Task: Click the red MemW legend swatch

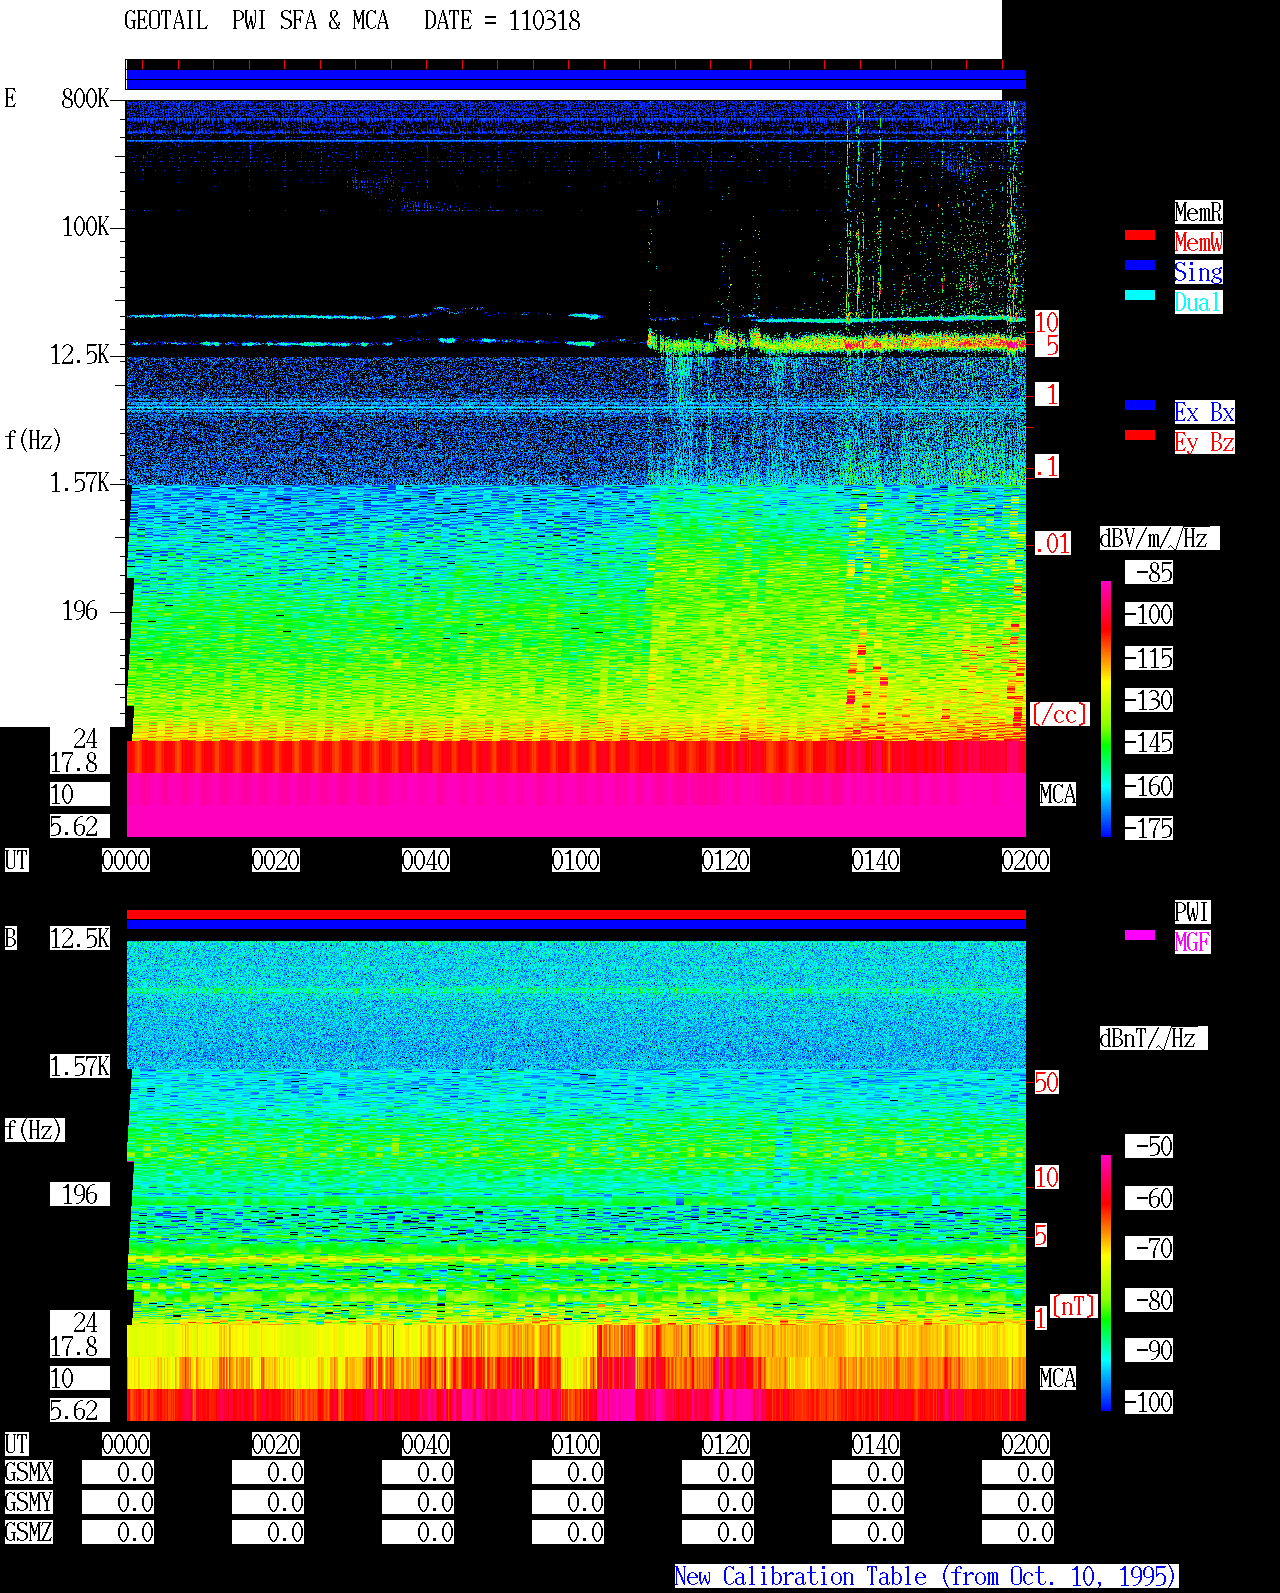Action: 1140,235
